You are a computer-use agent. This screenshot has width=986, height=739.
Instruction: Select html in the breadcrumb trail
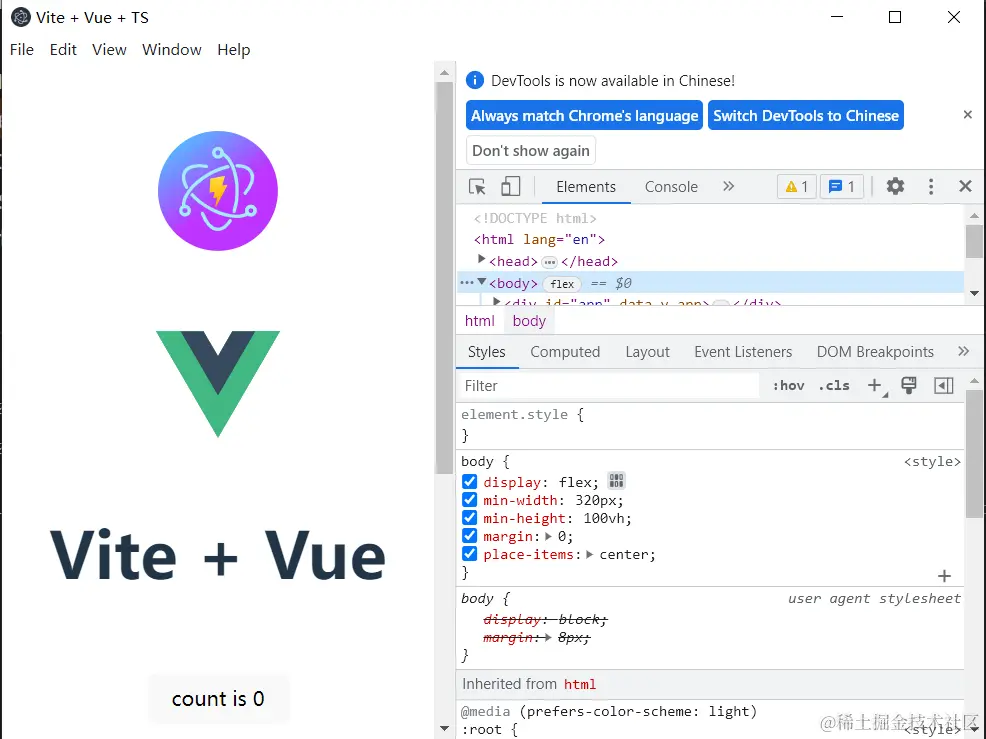(x=480, y=321)
